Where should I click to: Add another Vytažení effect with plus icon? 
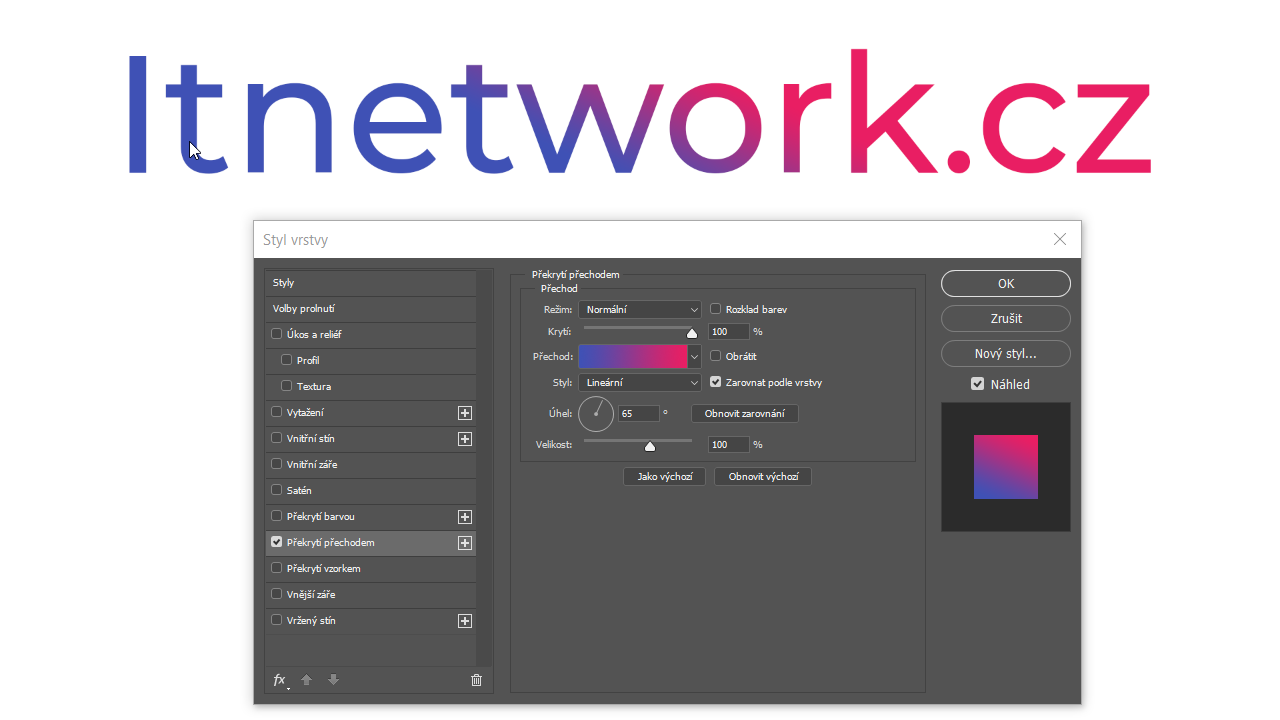click(464, 413)
